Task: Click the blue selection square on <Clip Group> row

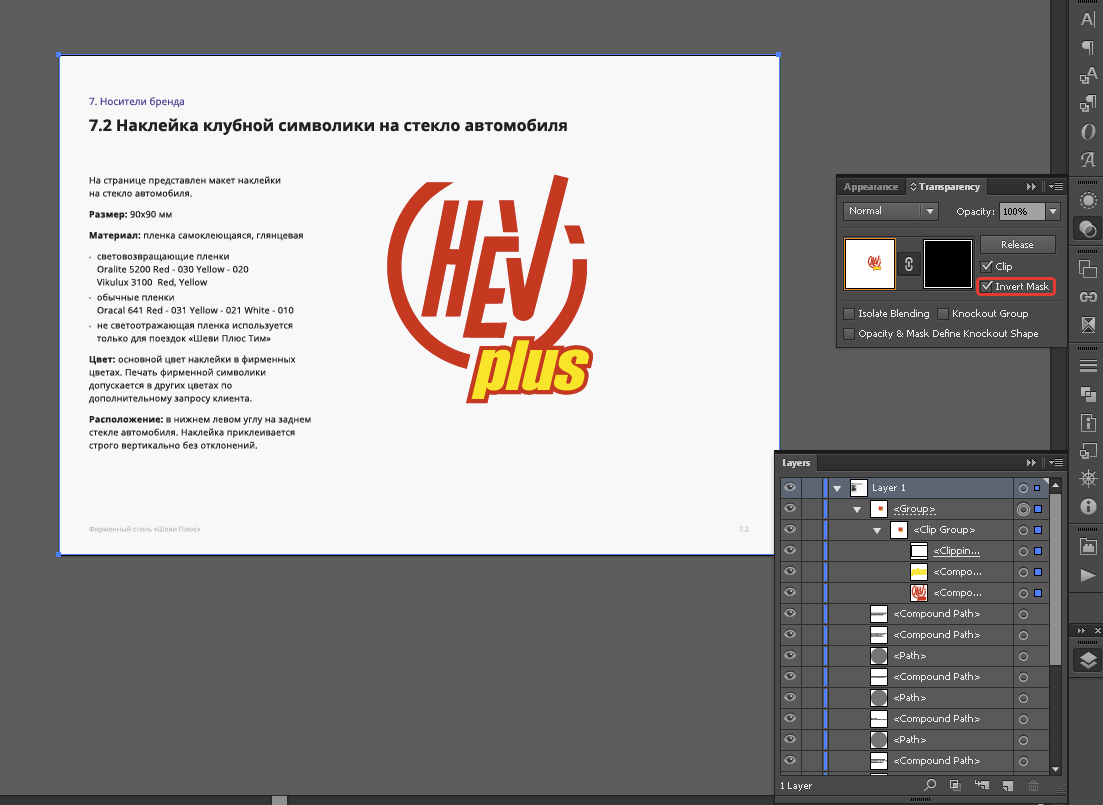Action: point(1038,530)
